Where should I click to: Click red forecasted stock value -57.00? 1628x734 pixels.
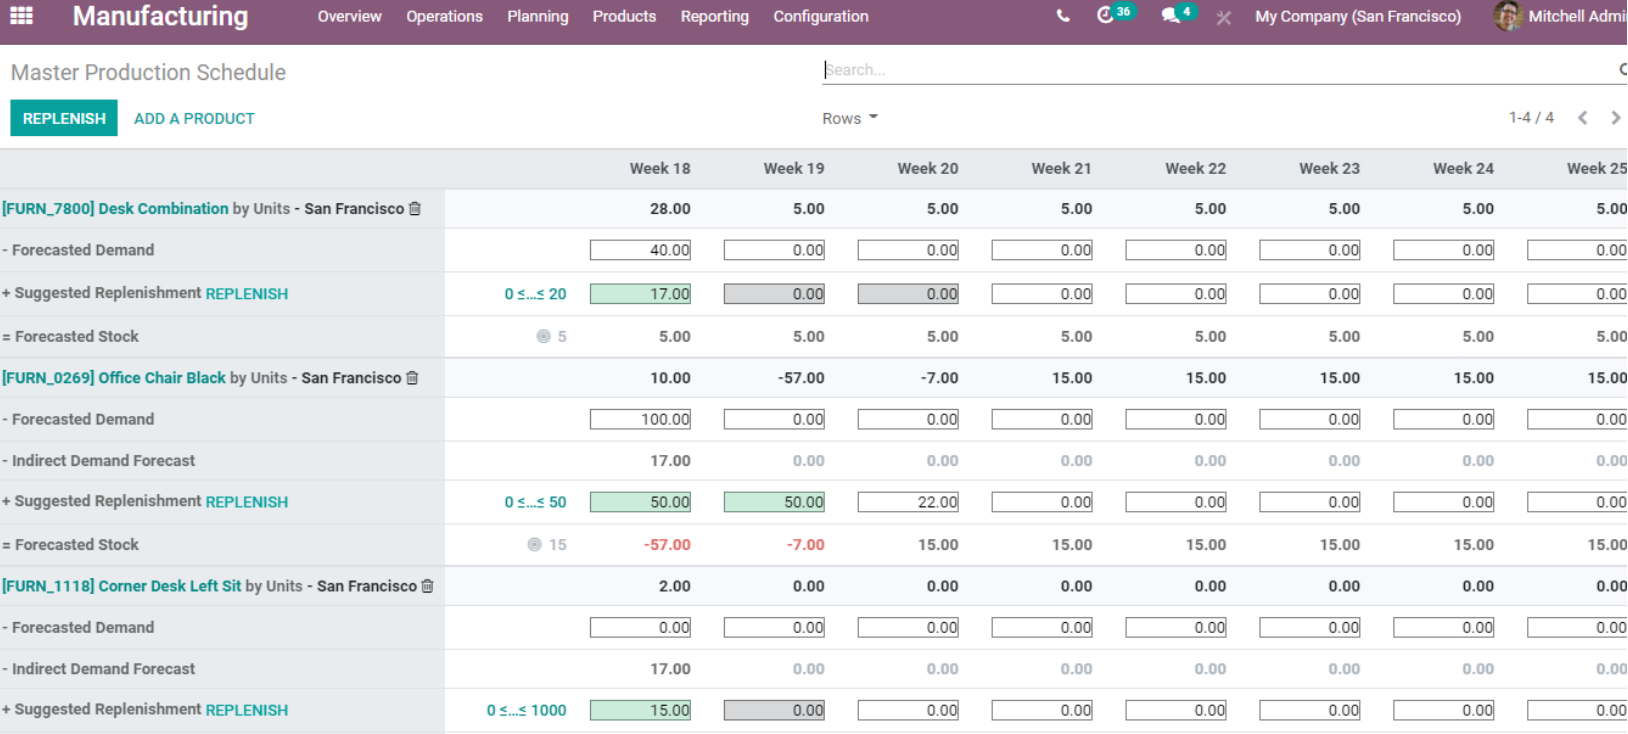click(x=667, y=544)
